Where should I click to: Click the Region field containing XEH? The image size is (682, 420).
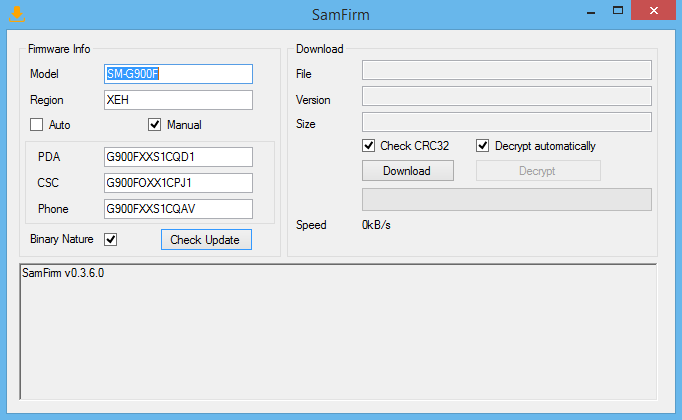[178, 100]
